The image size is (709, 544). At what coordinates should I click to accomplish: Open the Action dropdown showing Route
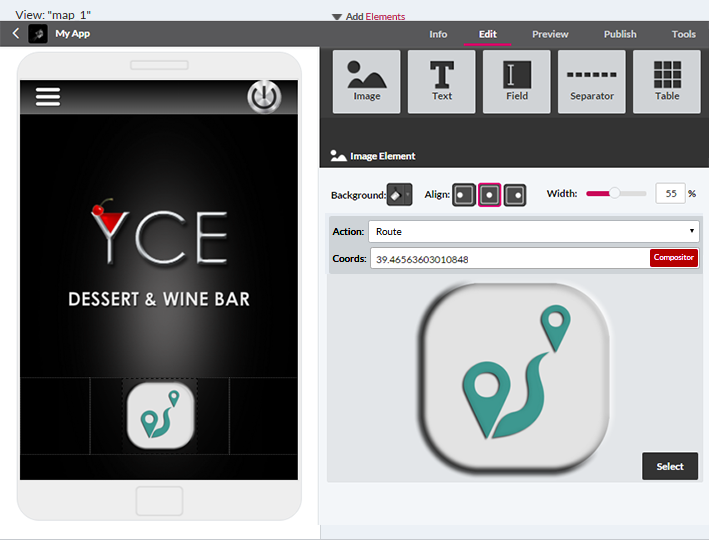pos(534,232)
